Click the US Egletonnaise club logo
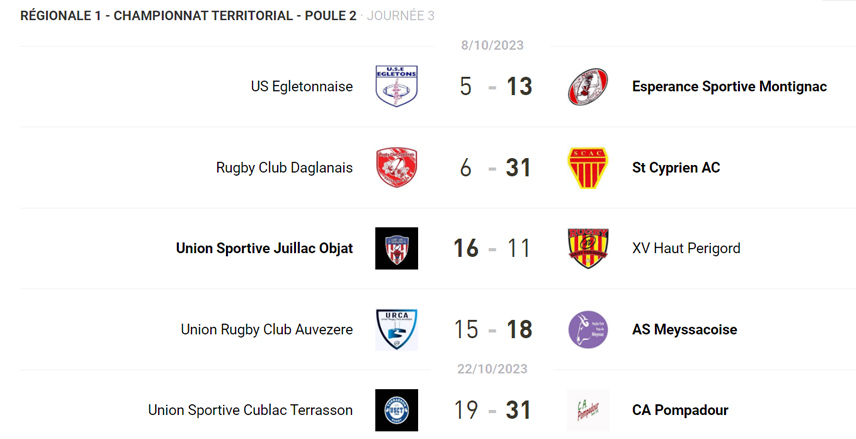 point(396,86)
